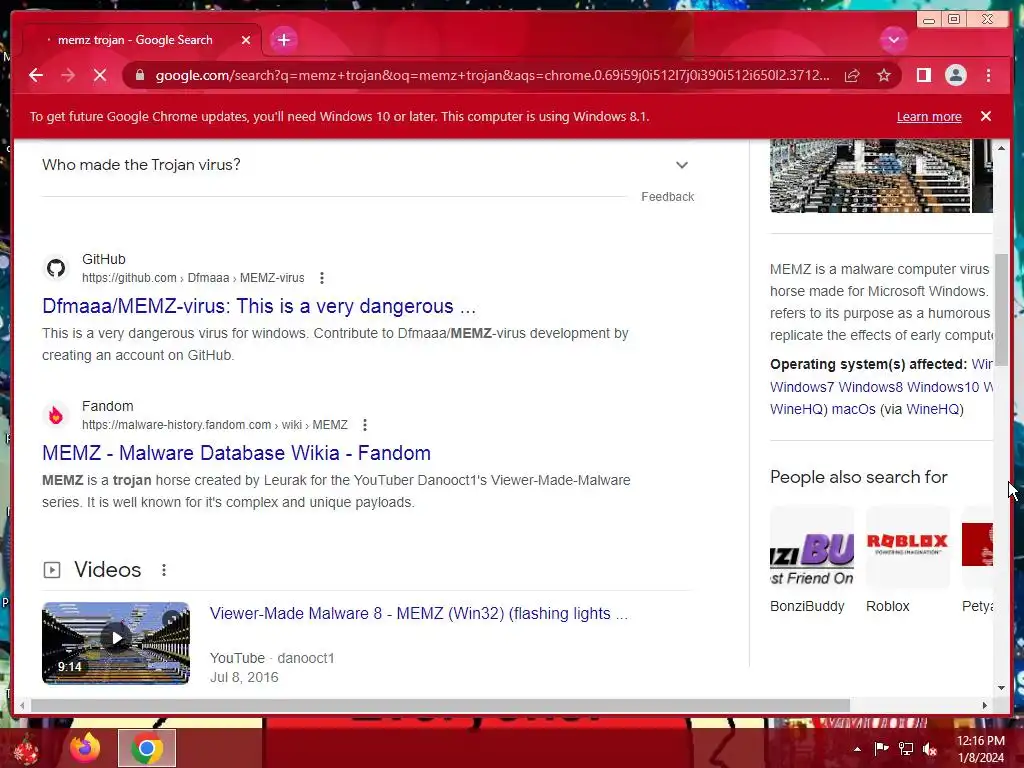The height and width of the screenshot is (768, 1024).
Task: Open the Videos section options menu
Action: (x=164, y=570)
